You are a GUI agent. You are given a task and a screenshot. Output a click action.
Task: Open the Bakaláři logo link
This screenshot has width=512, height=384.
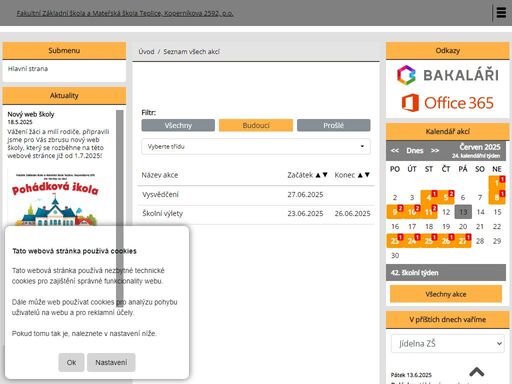tap(448, 75)
